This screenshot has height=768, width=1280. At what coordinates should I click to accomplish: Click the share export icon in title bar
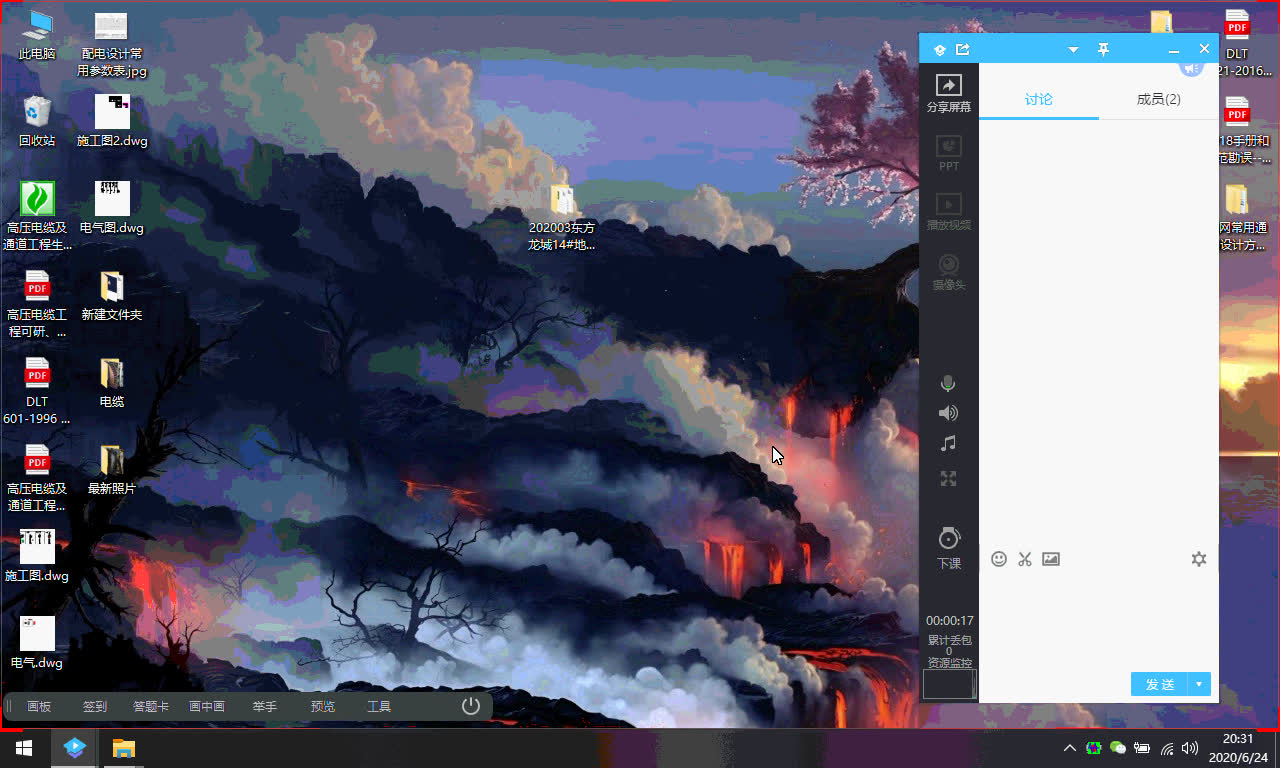pyautogui.click(x=963, y=49)
